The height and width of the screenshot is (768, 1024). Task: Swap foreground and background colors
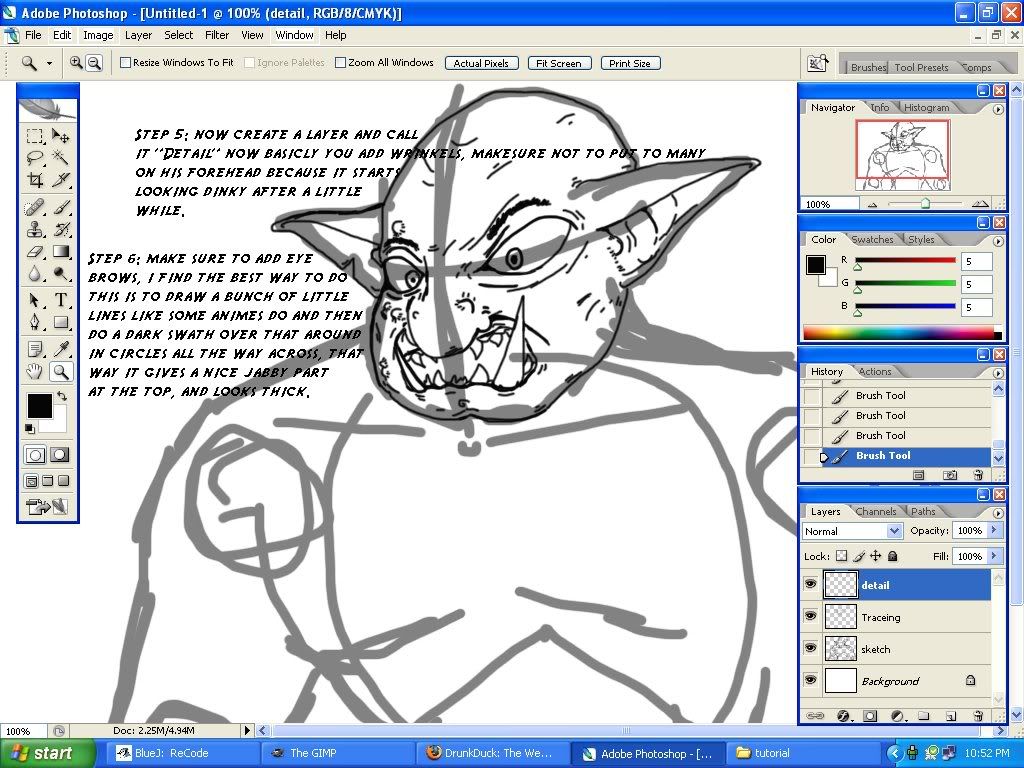pos(62,396)
